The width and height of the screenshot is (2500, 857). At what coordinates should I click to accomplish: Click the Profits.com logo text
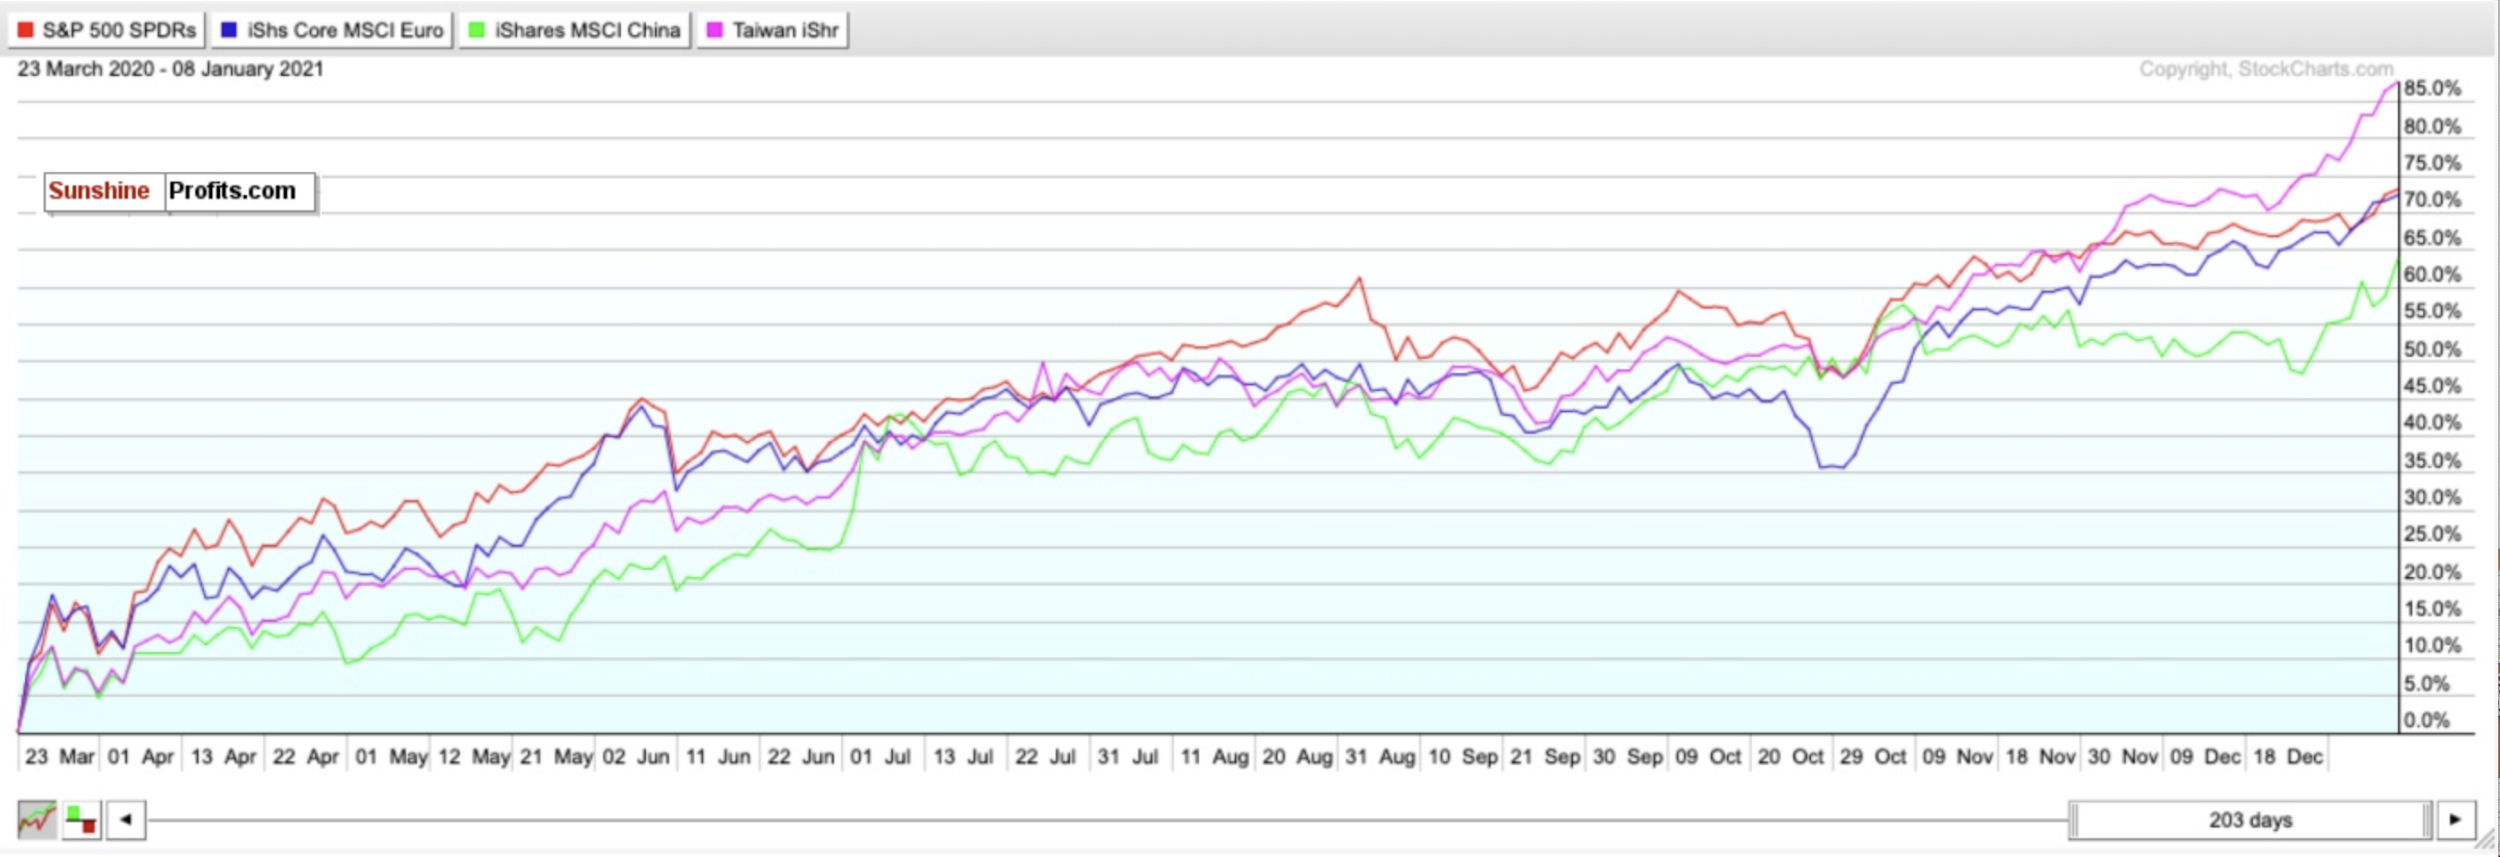(x=232, y=191)
